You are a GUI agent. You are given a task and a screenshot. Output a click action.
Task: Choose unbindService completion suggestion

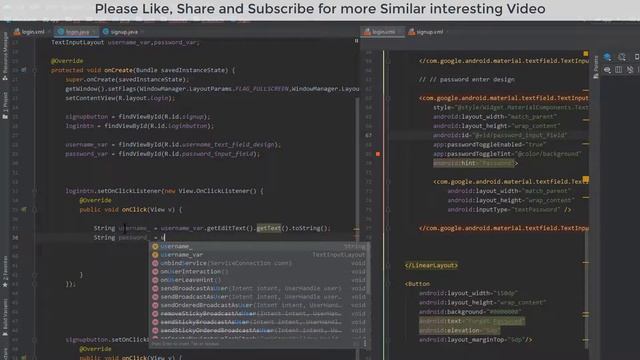(x=259, y=263)
